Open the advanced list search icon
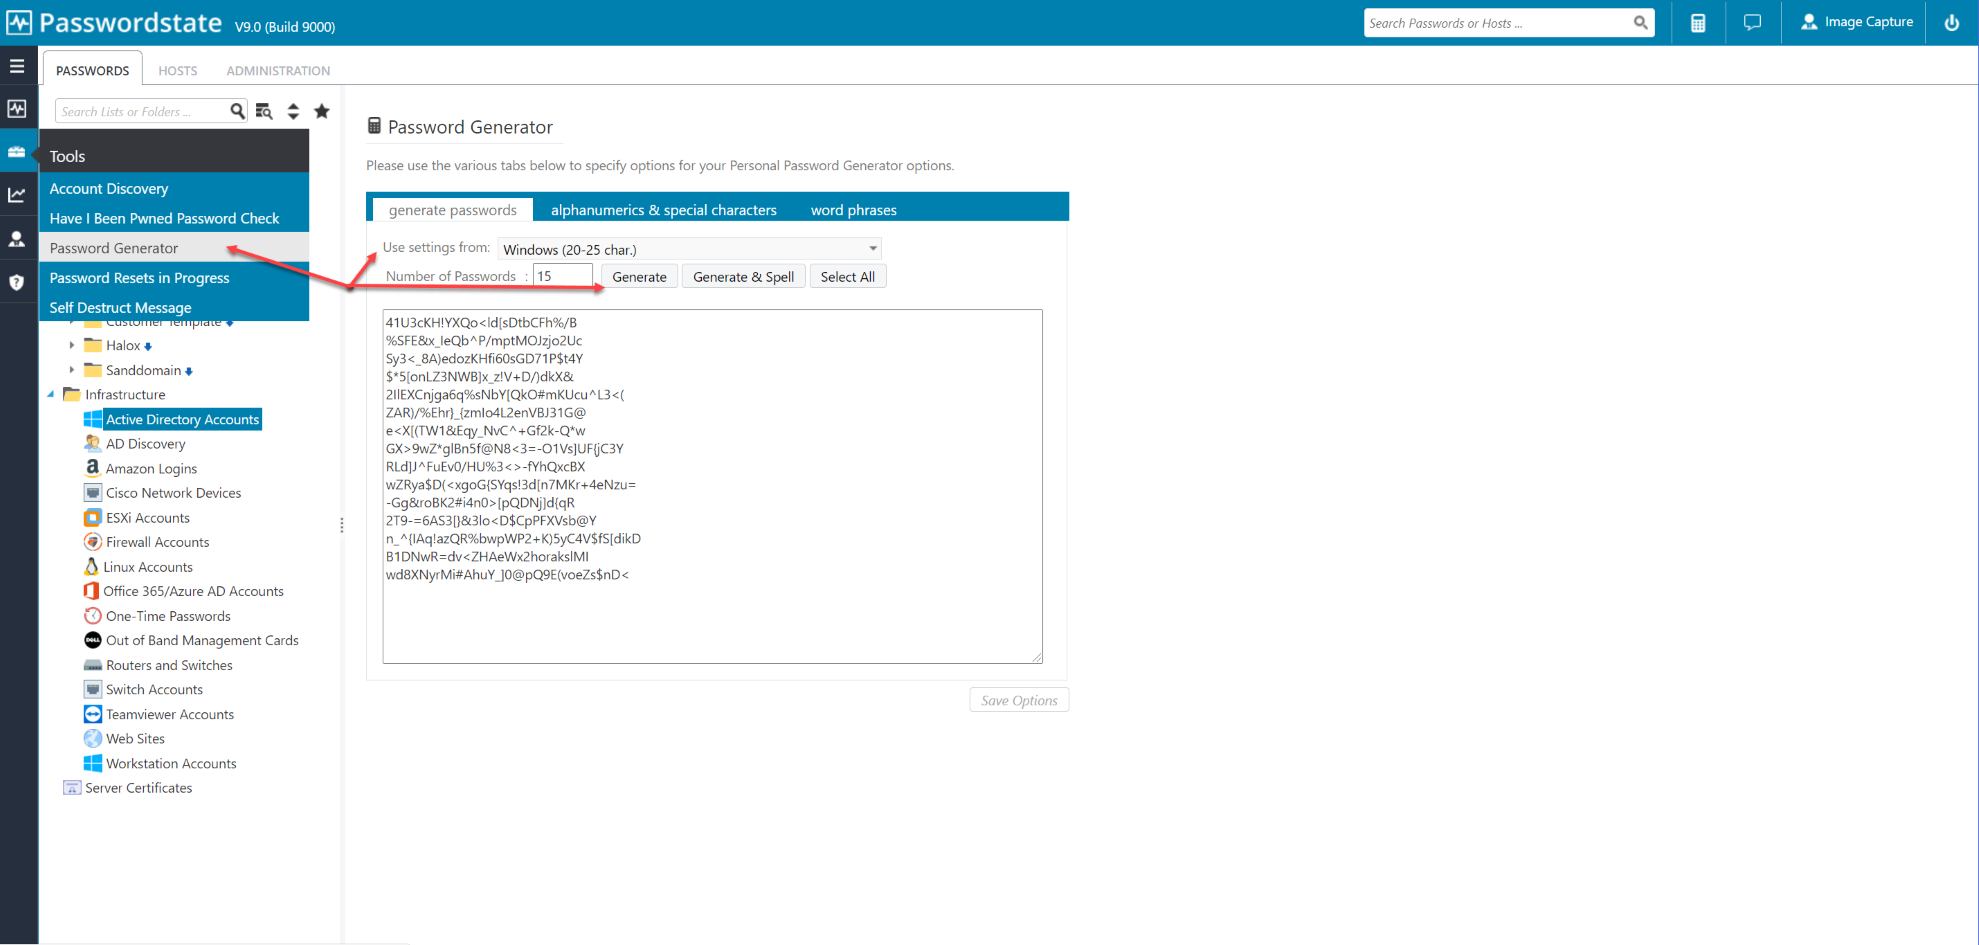 pyautogui.click(x=264, y=111)
